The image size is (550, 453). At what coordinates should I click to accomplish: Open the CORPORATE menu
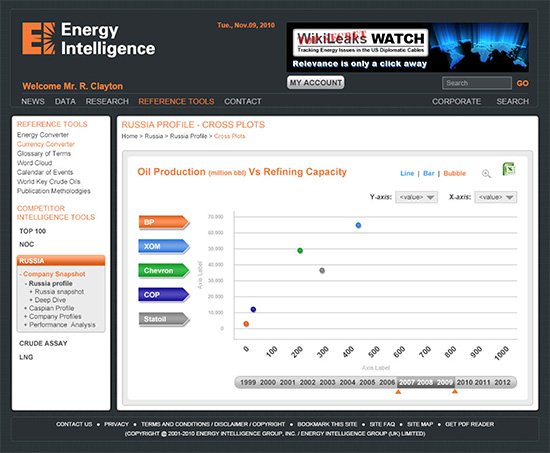click(x=456, y=101)
